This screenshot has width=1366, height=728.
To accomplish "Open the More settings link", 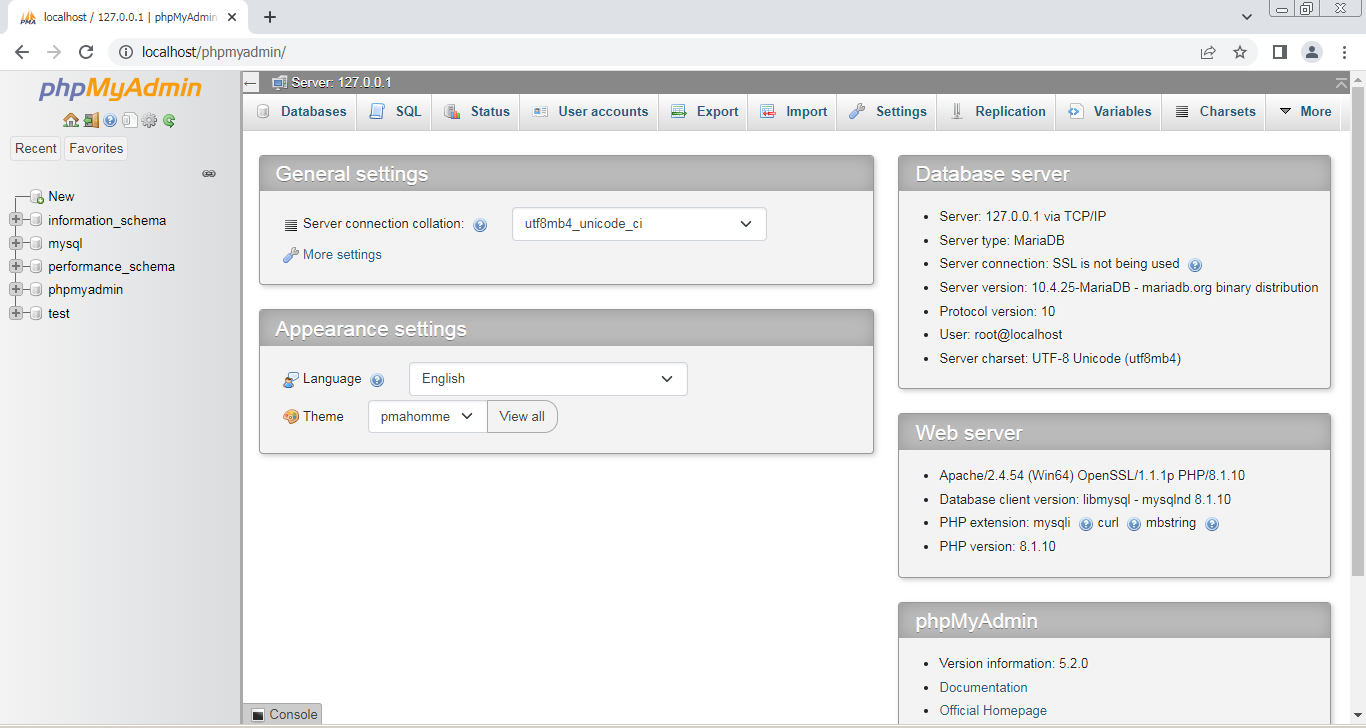I will tap(342, 255).
